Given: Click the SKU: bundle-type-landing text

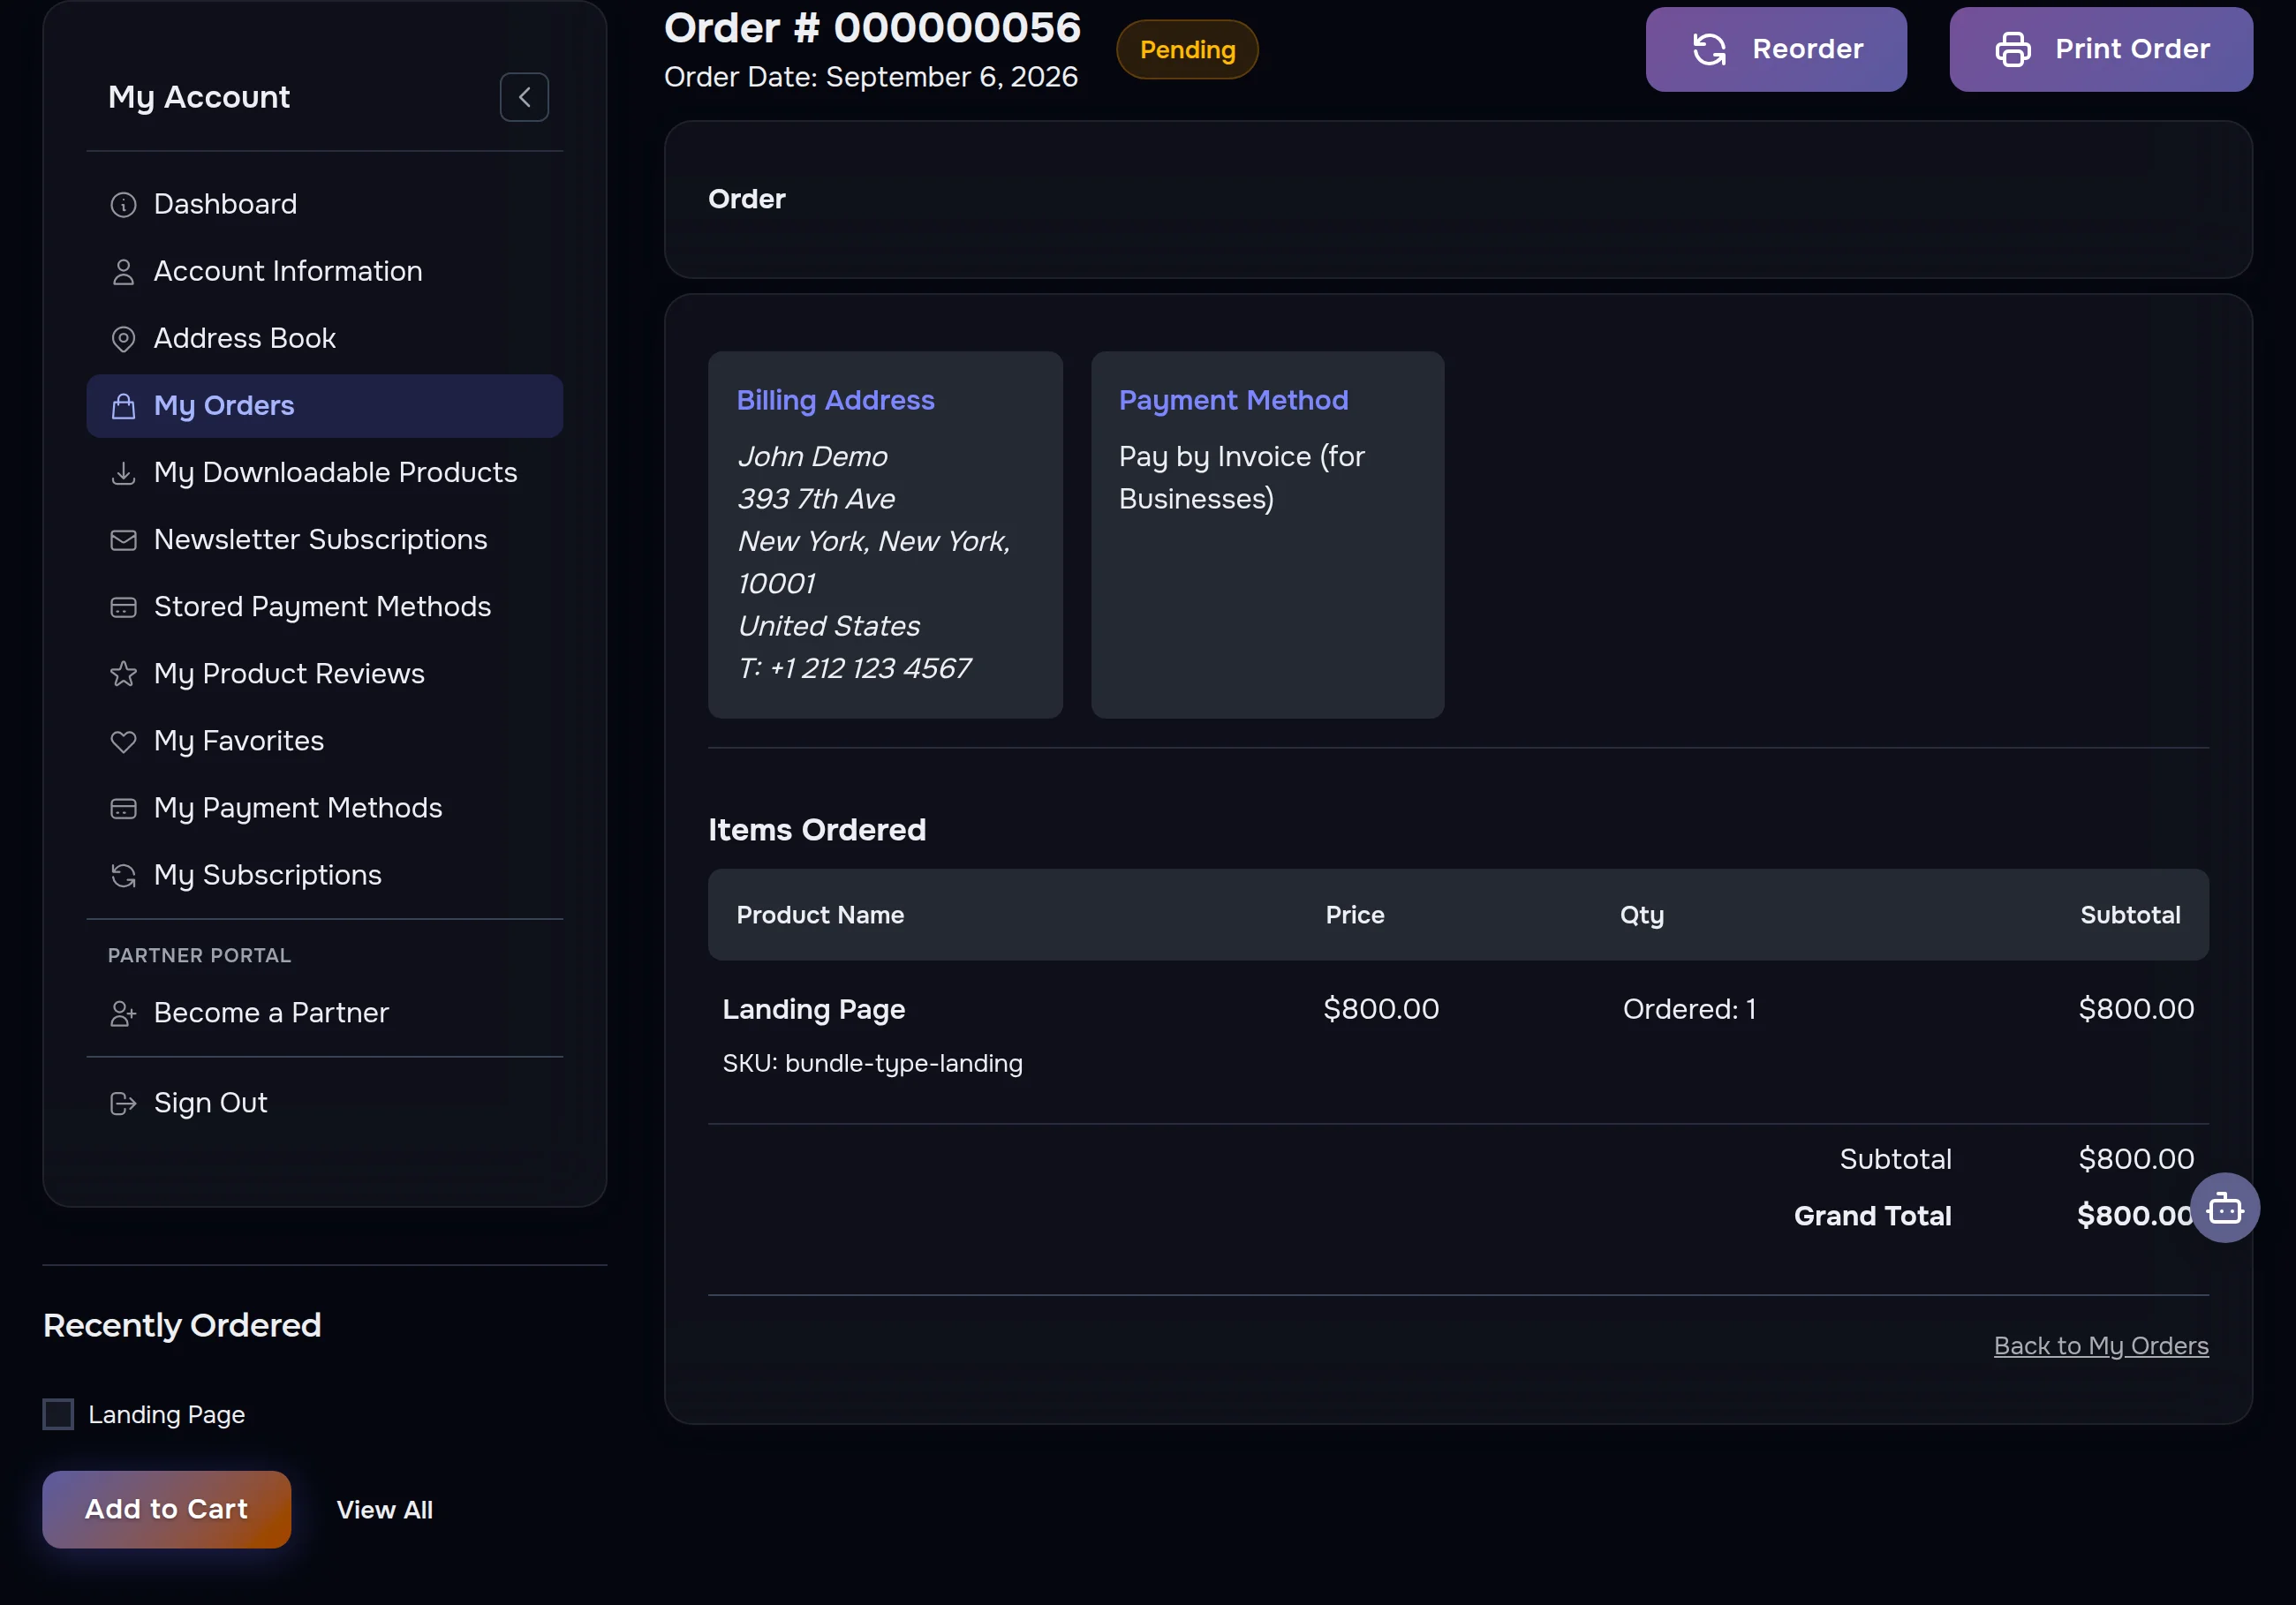Looking at the screenshot, I should click(x=873, y=1063).
